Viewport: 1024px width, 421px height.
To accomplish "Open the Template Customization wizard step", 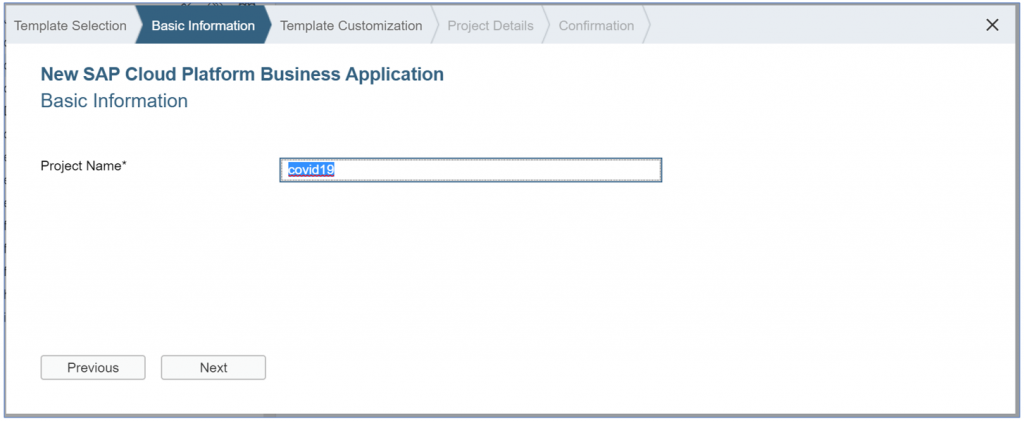I will (x=351, y=25).
